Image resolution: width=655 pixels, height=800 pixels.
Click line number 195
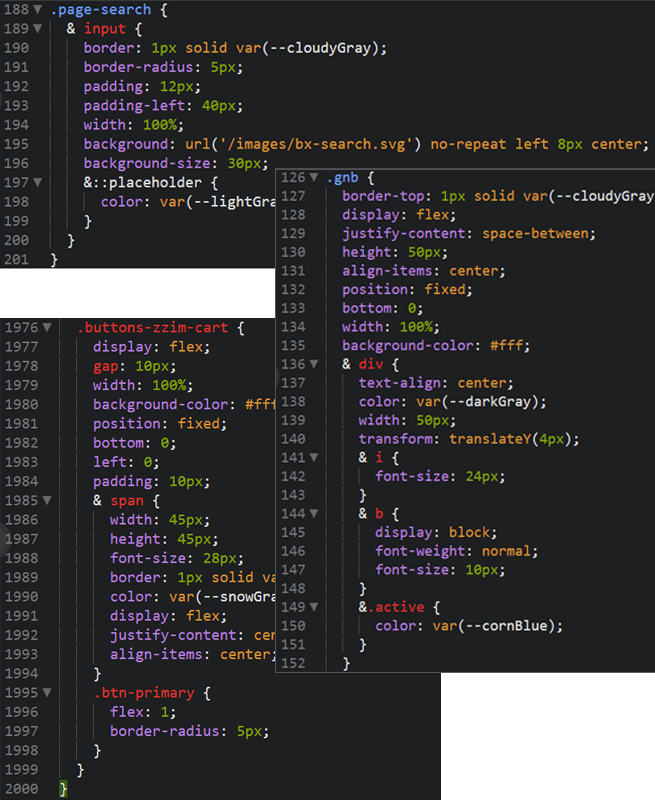(x=16, y=144)
